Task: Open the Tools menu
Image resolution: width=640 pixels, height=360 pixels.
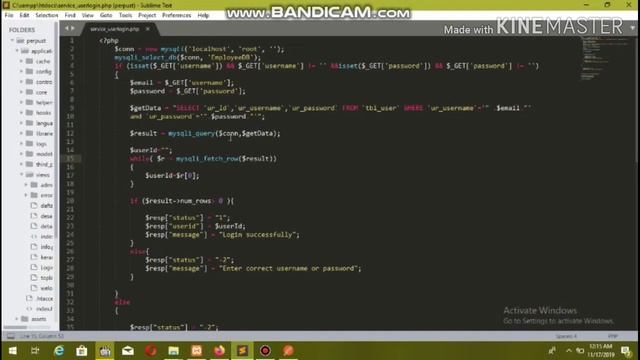Action: click(125, 15)
